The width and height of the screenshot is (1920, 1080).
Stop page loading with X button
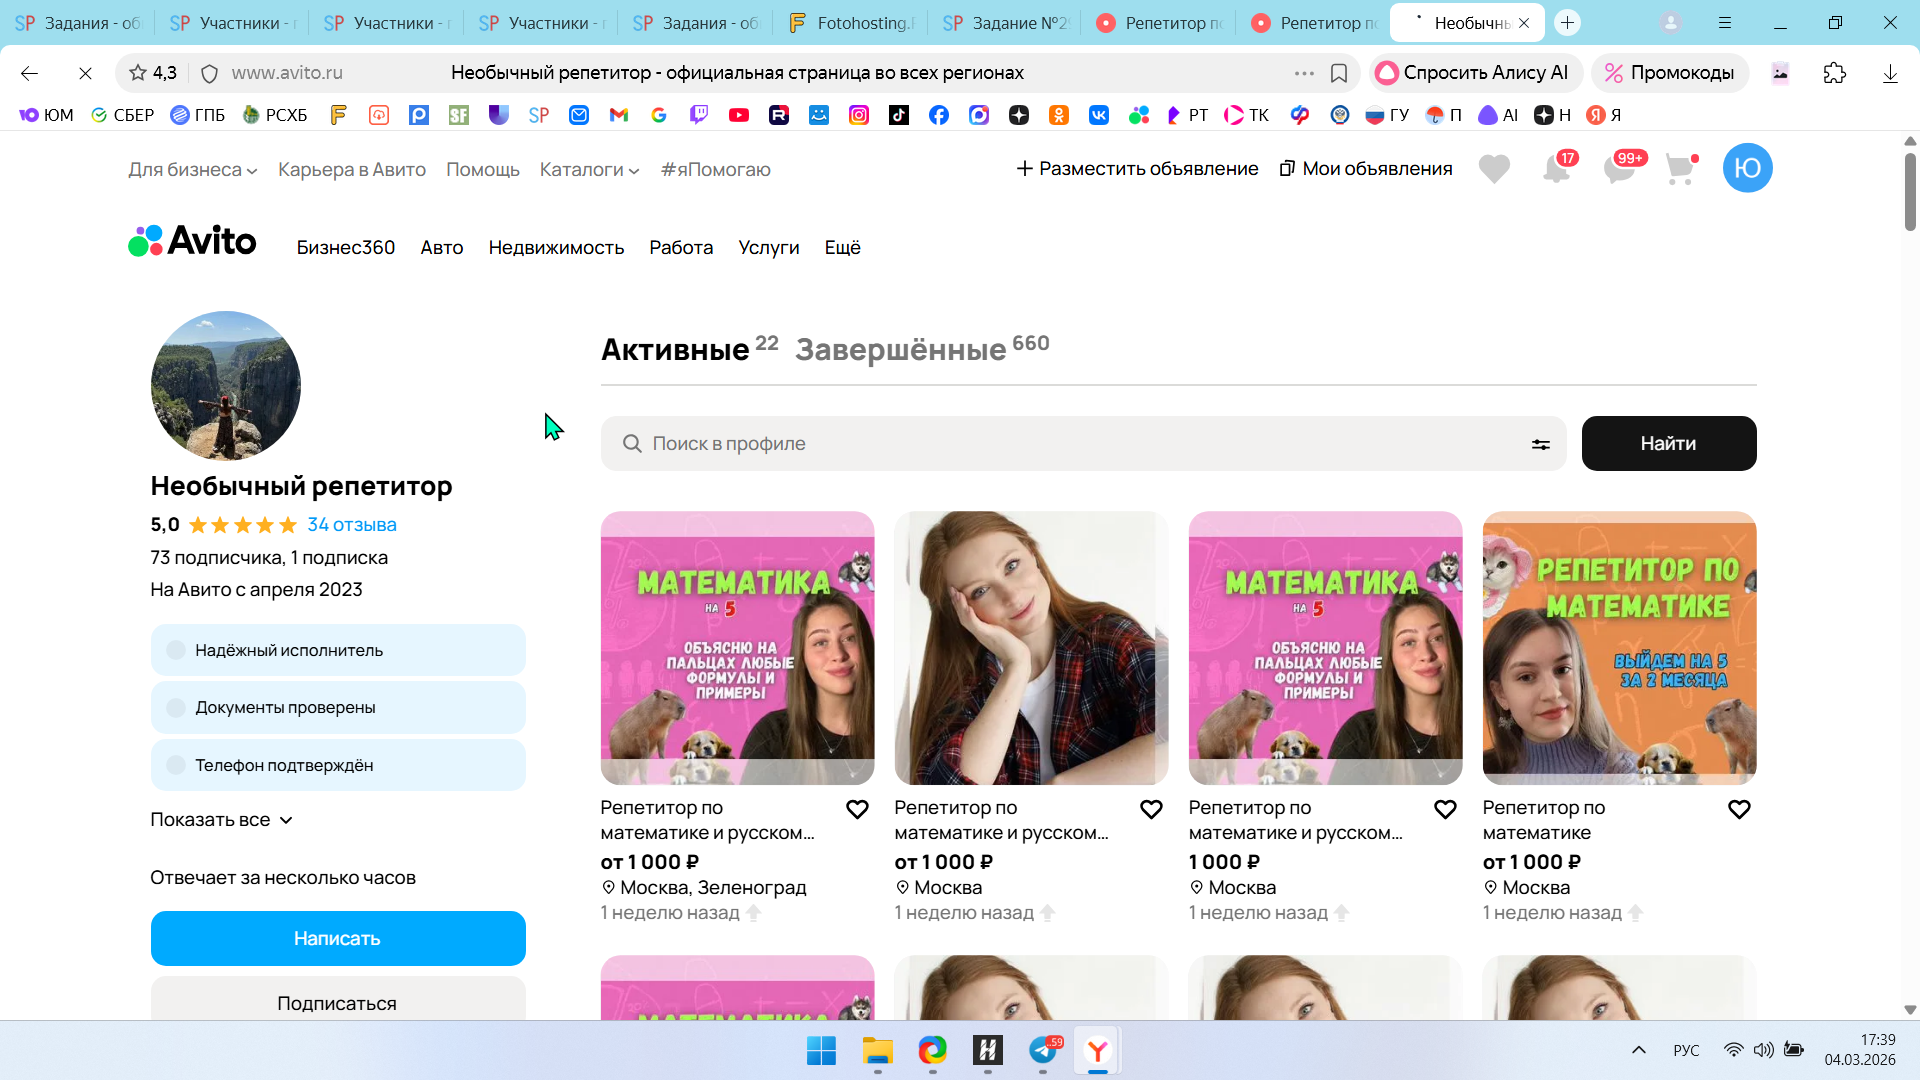click(x=85, y=73)
